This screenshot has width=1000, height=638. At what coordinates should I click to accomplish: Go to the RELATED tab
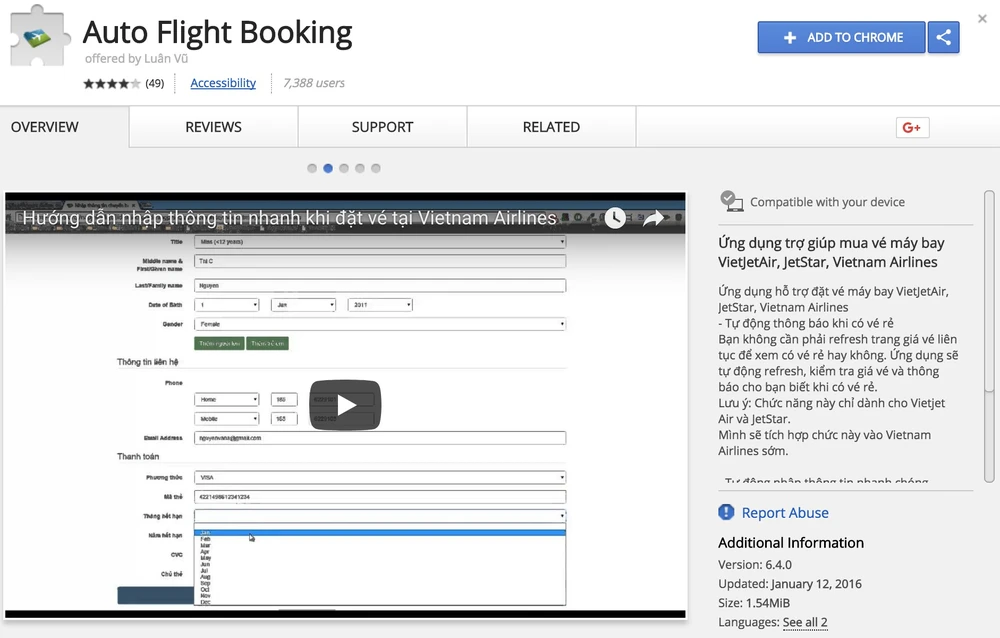point(551,127)
